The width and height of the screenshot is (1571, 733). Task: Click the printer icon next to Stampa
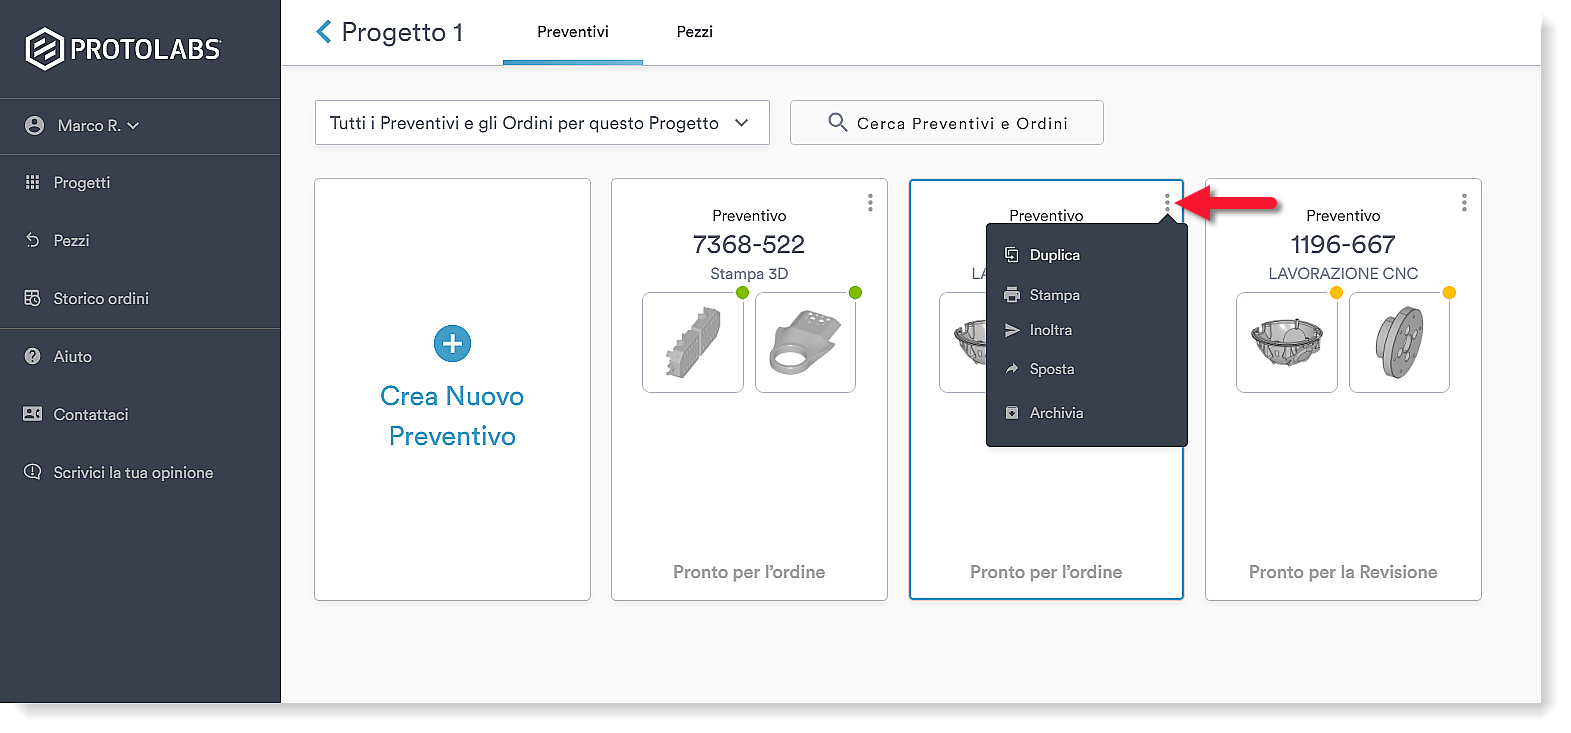[x=1011, y=295]
